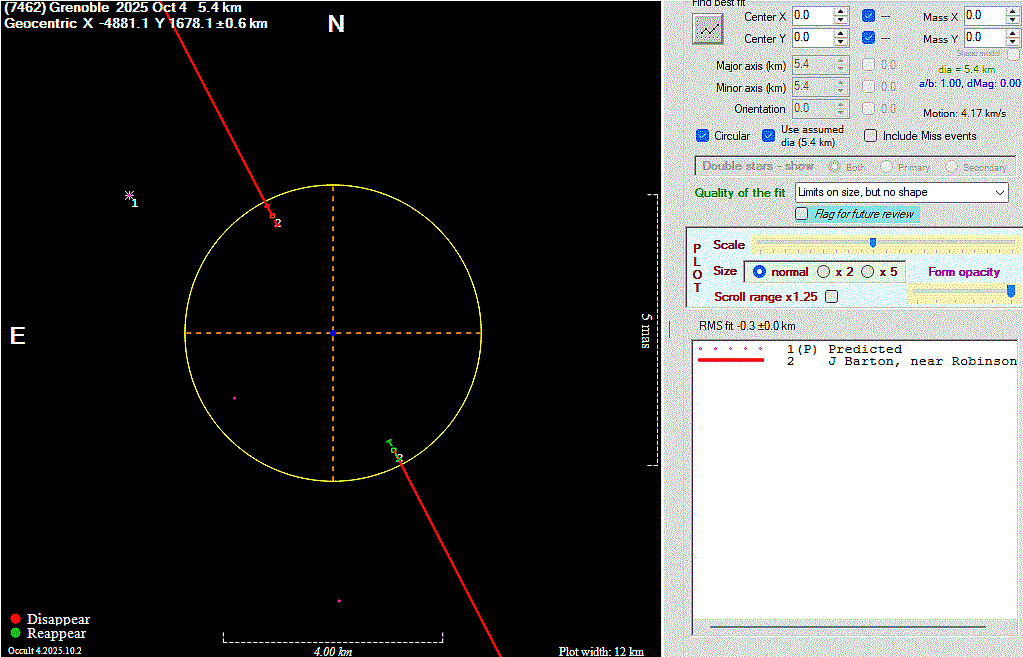Image resolution: width=1023 pixels, height=657 pixels.
Task: Increase Mass X using the up arrow
Action: click(x=1012, y=11)
